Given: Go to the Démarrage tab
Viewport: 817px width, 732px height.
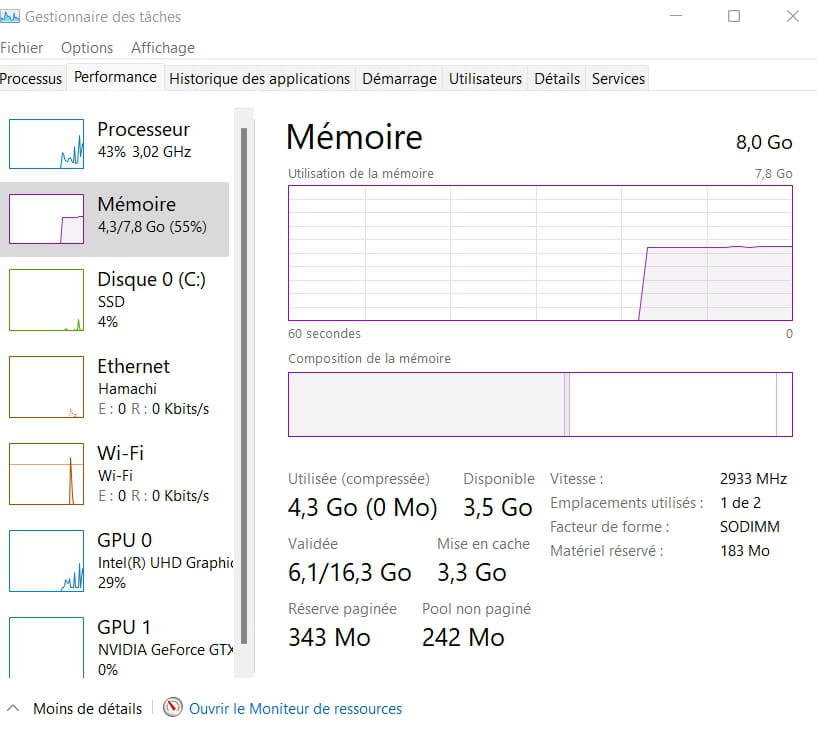Looking at the screenshot, I should point(399,79).
